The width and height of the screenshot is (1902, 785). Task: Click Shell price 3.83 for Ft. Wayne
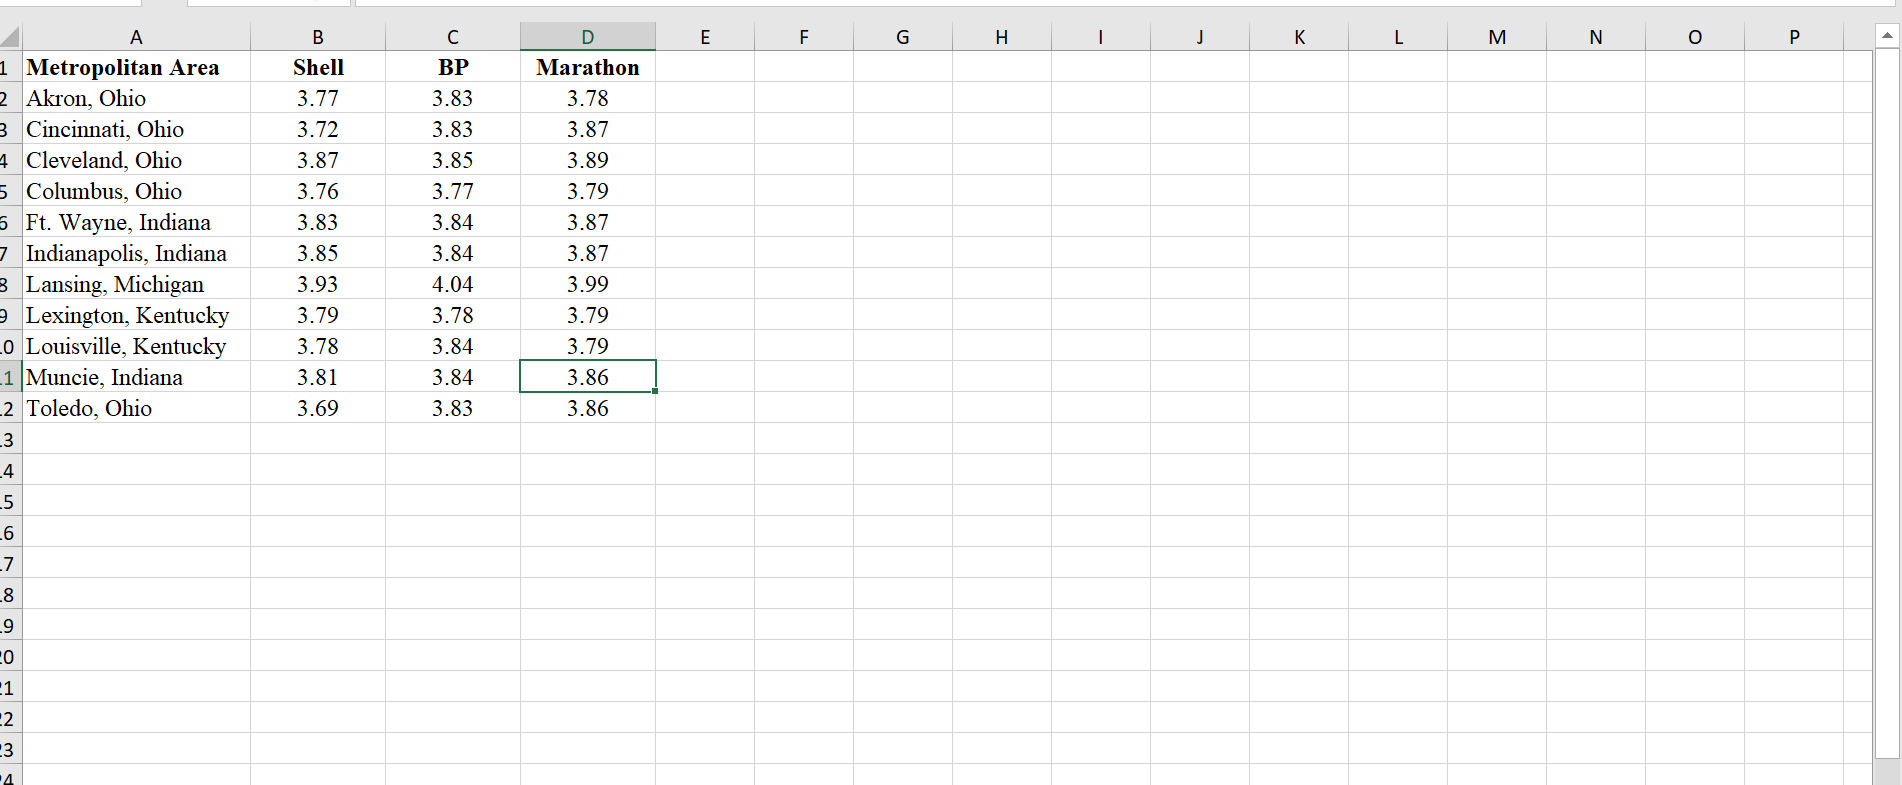point(318,222)
